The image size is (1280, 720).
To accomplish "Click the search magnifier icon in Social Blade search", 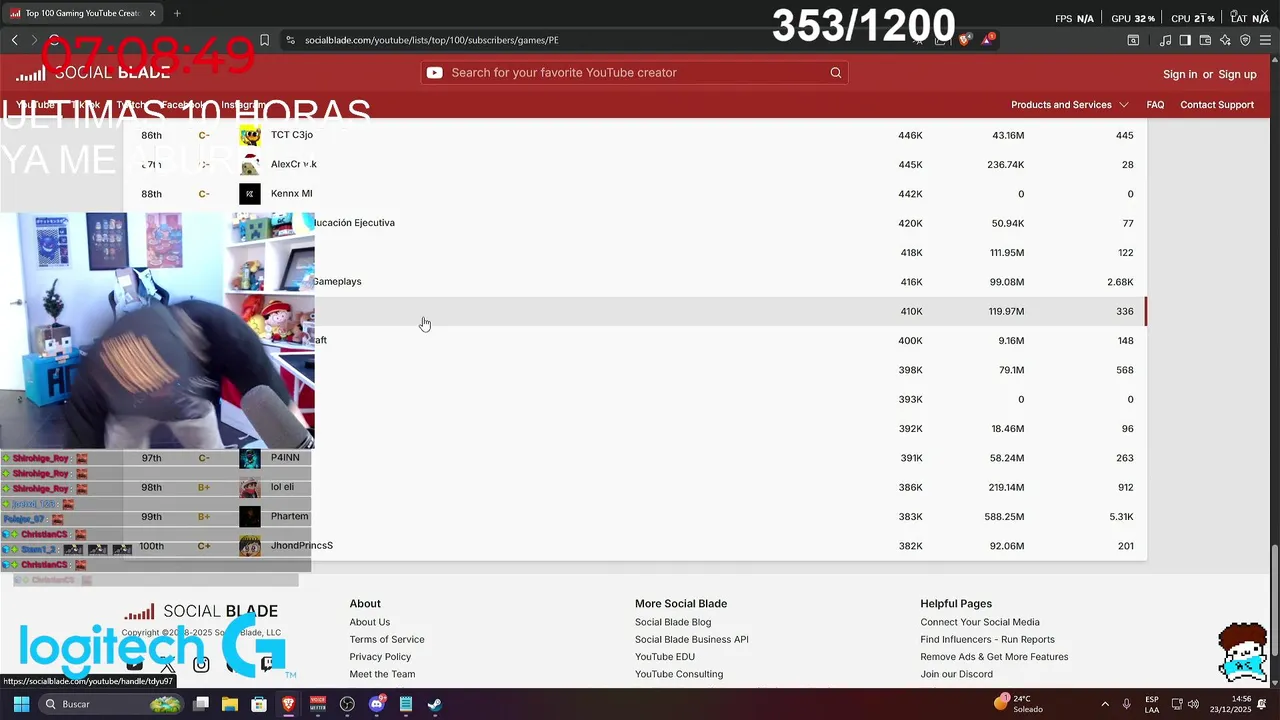I will 836,72.
